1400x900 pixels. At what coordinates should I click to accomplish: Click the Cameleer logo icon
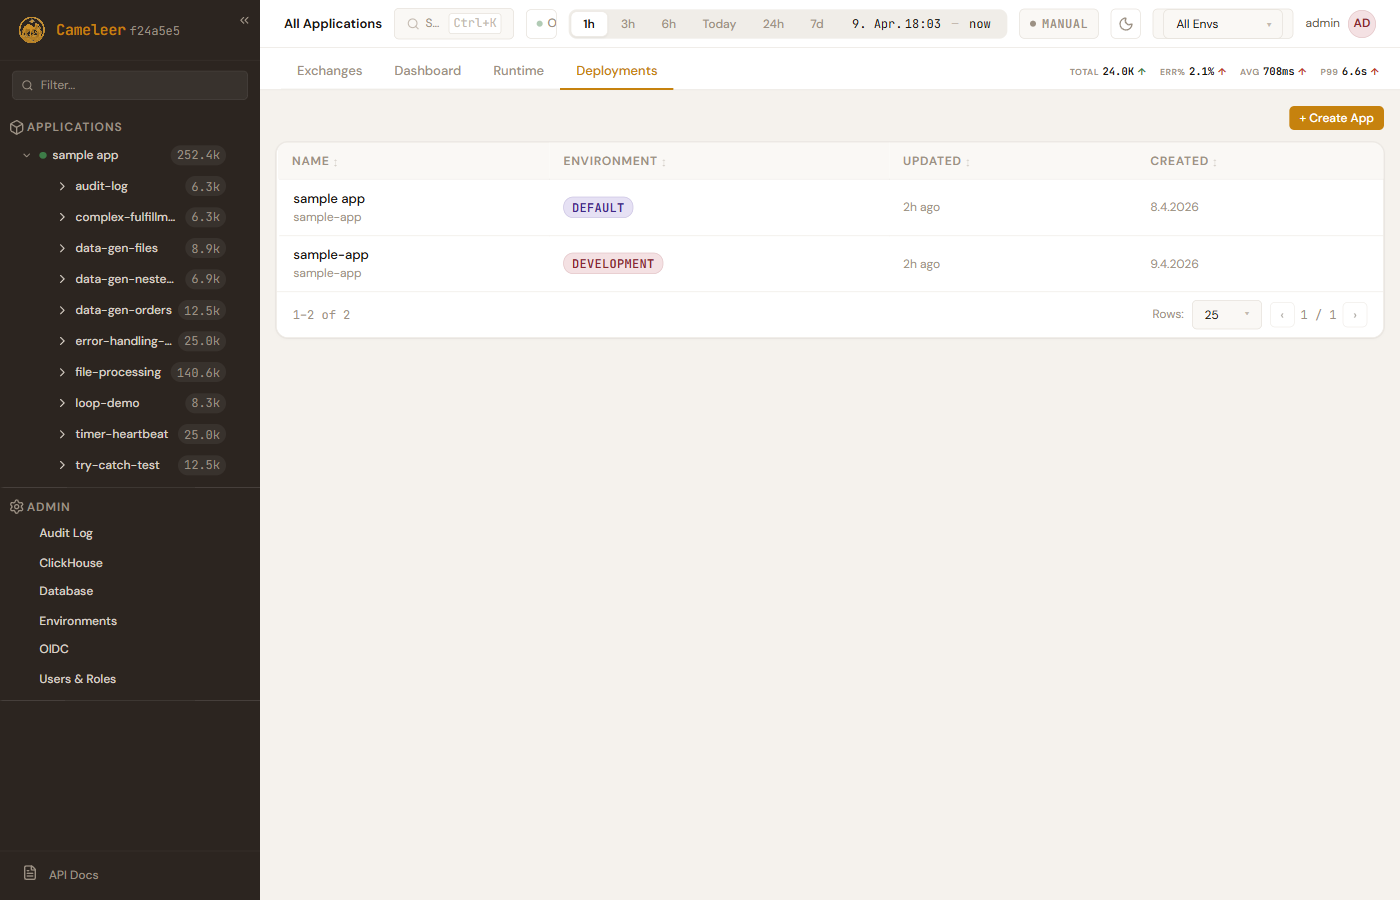point(32,30)
